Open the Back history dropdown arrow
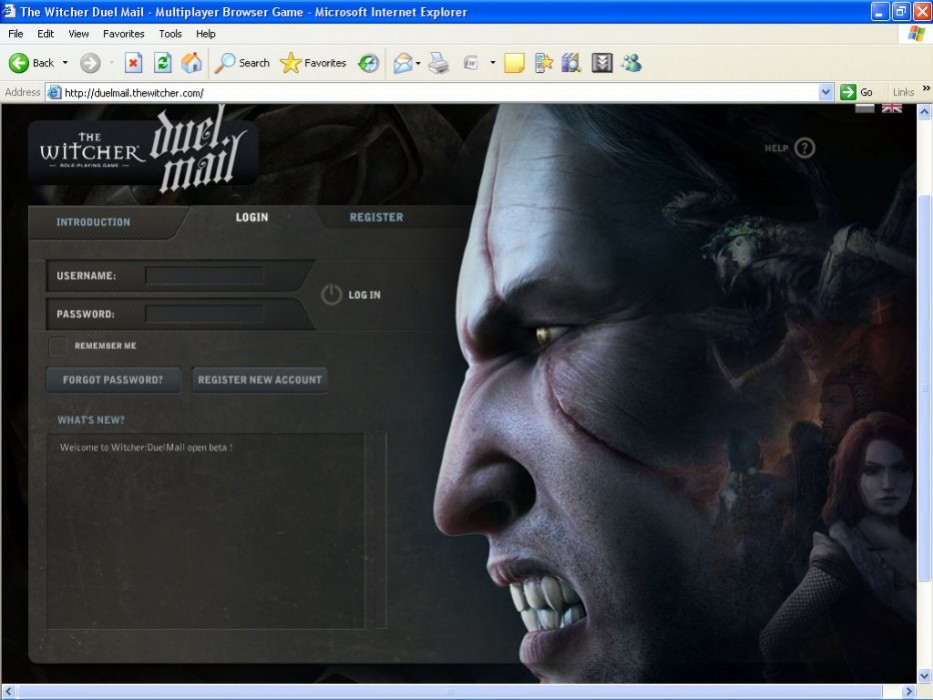The height and width of the screenshot is (700, 933). 65,62
